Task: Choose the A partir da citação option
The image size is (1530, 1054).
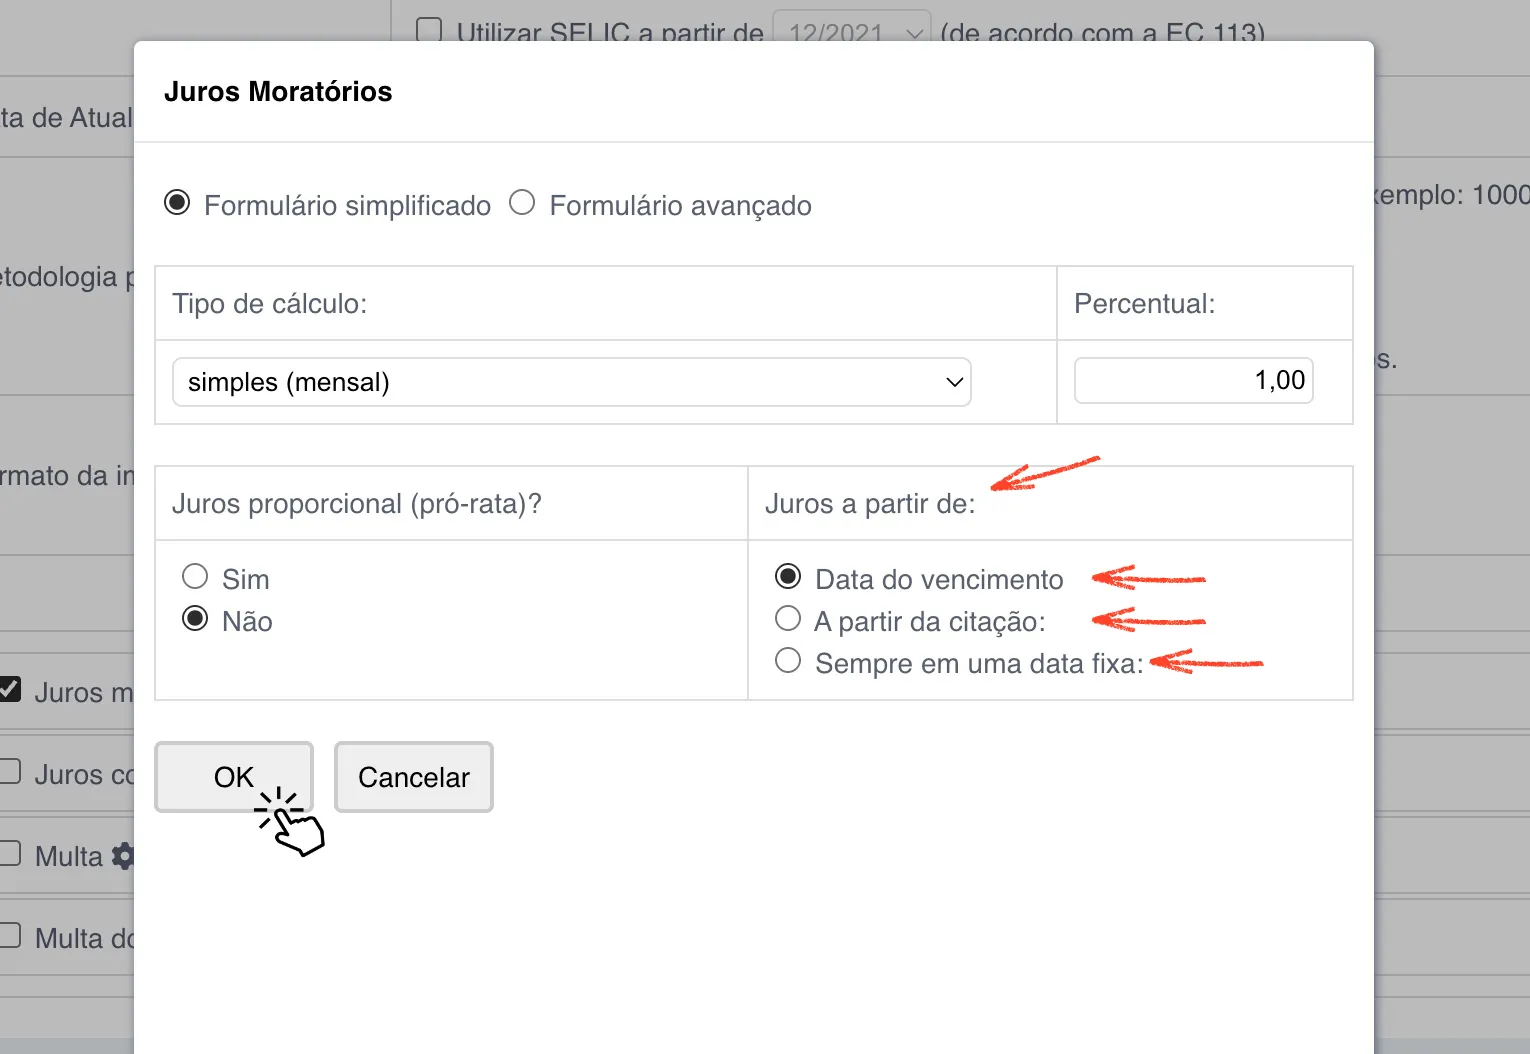Action: [788, 619]
